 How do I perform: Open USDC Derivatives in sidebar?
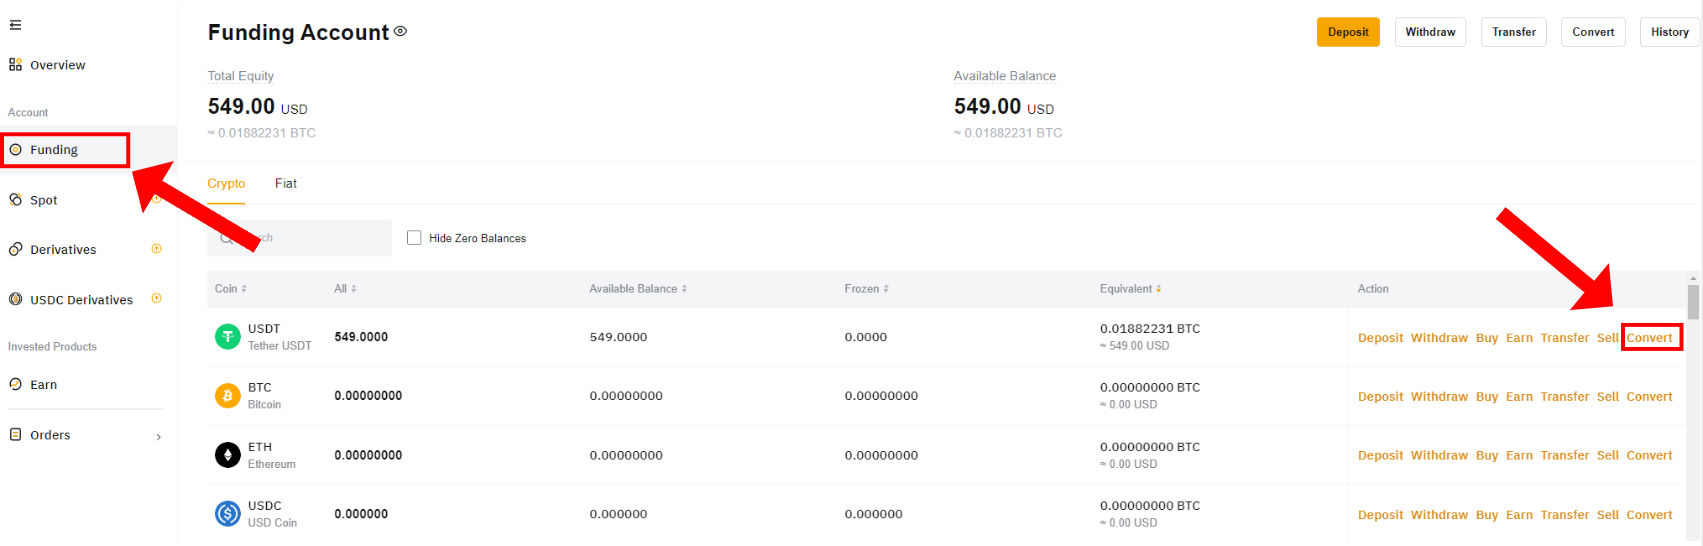(81, 300)
